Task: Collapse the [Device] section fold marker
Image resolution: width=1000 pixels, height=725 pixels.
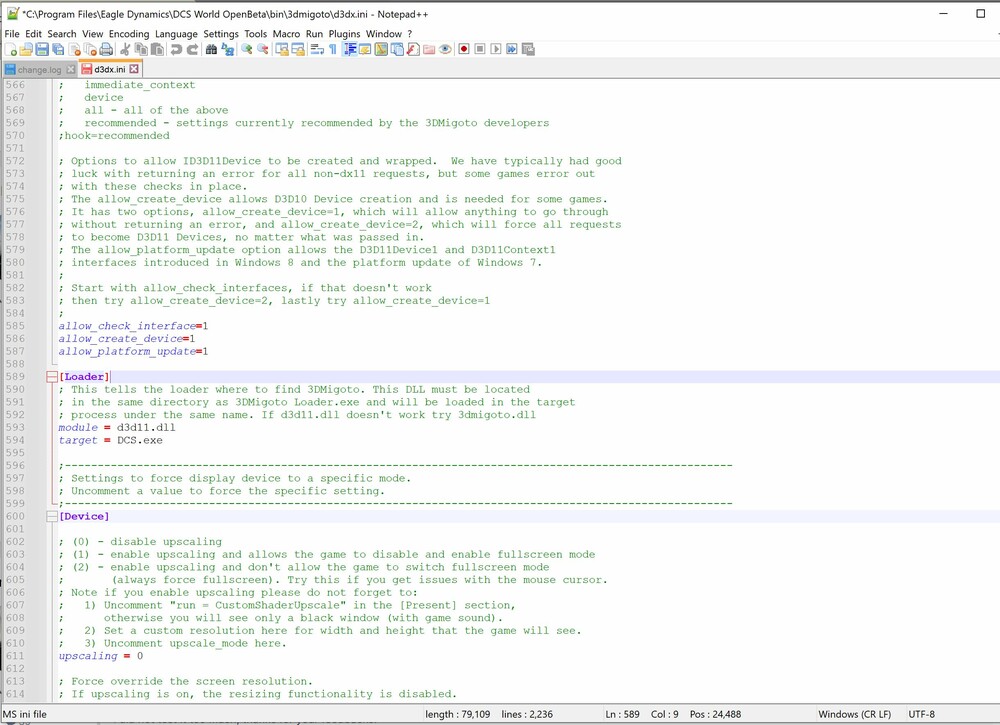Action: click(x=51, y=517)
